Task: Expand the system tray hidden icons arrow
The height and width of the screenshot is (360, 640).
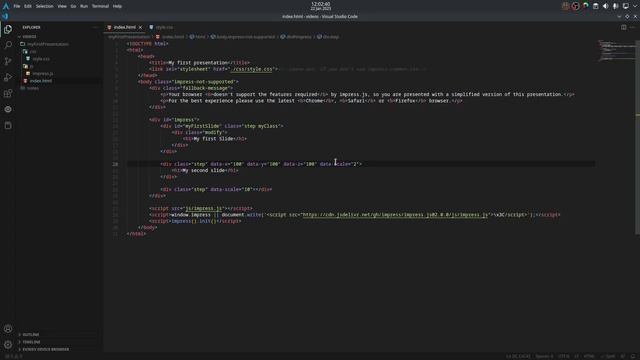Action: pos(635,6)
